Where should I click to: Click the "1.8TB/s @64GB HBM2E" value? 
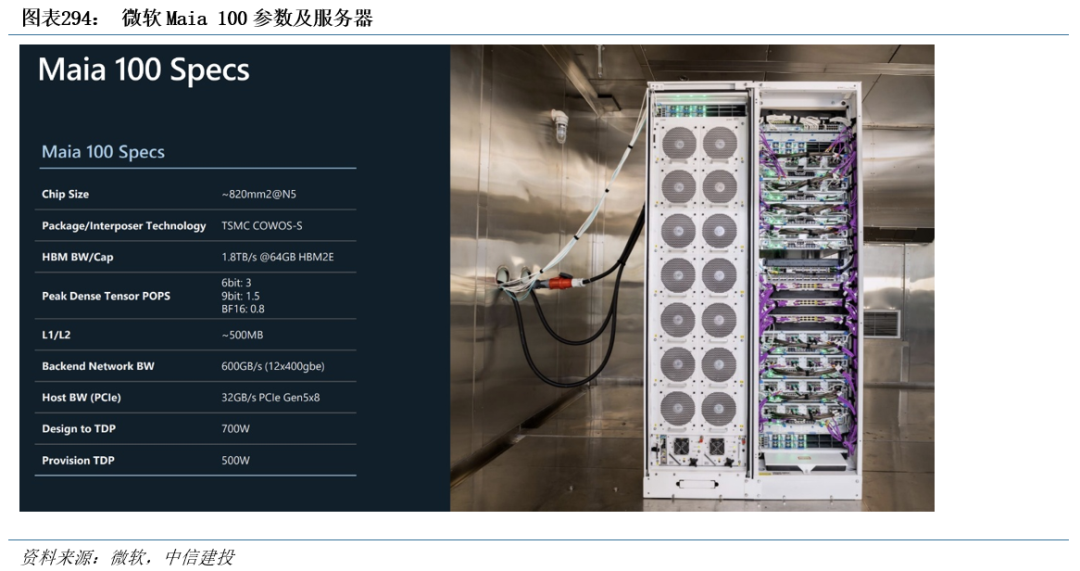point(280,257)
